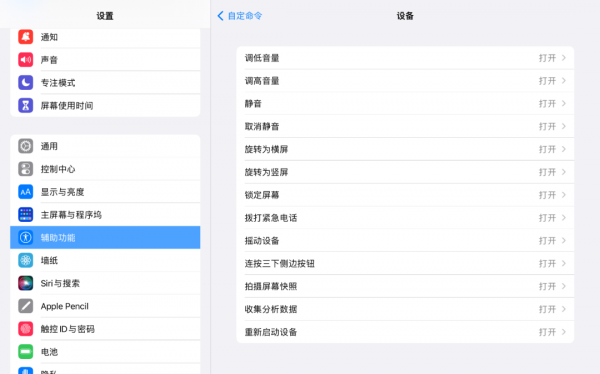Click 打开 value on 静音 row
Image resolution: width=600 pixels, height=374 pixels.
point(547,104)
